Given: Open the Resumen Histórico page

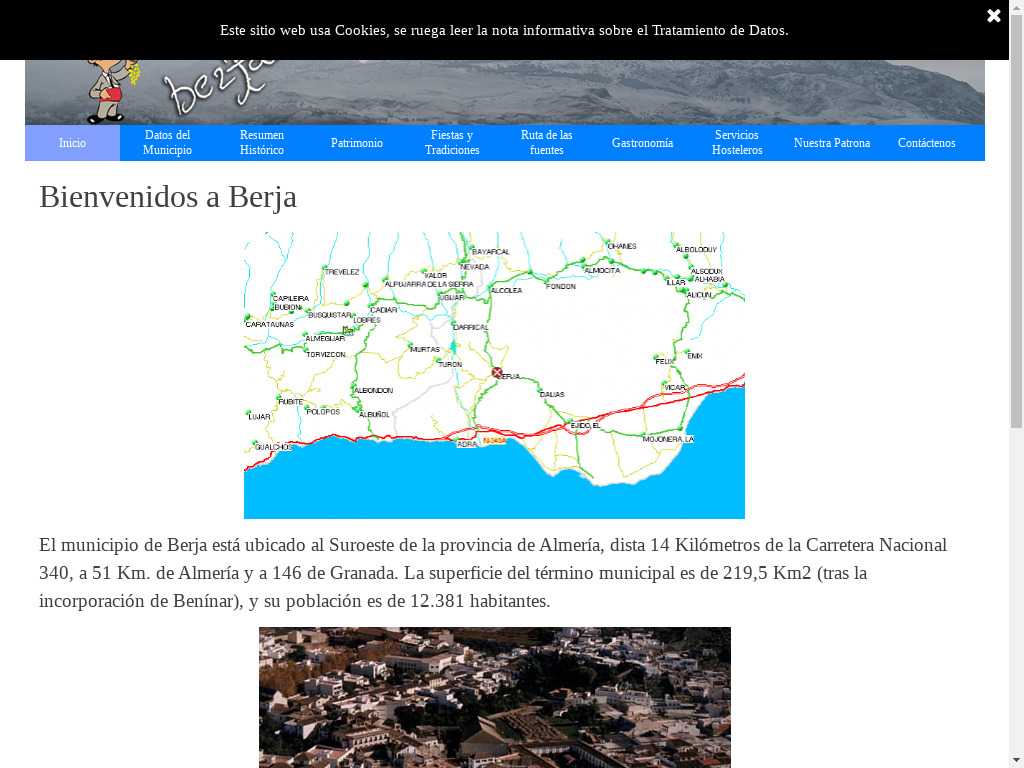Looking at the screenshot, I should 262,143.
